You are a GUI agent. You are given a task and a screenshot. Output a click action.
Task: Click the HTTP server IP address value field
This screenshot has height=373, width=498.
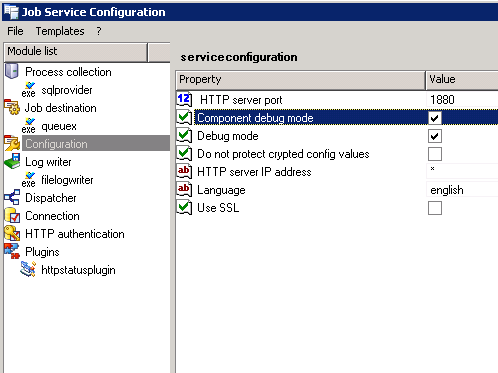tap(462, 171)
